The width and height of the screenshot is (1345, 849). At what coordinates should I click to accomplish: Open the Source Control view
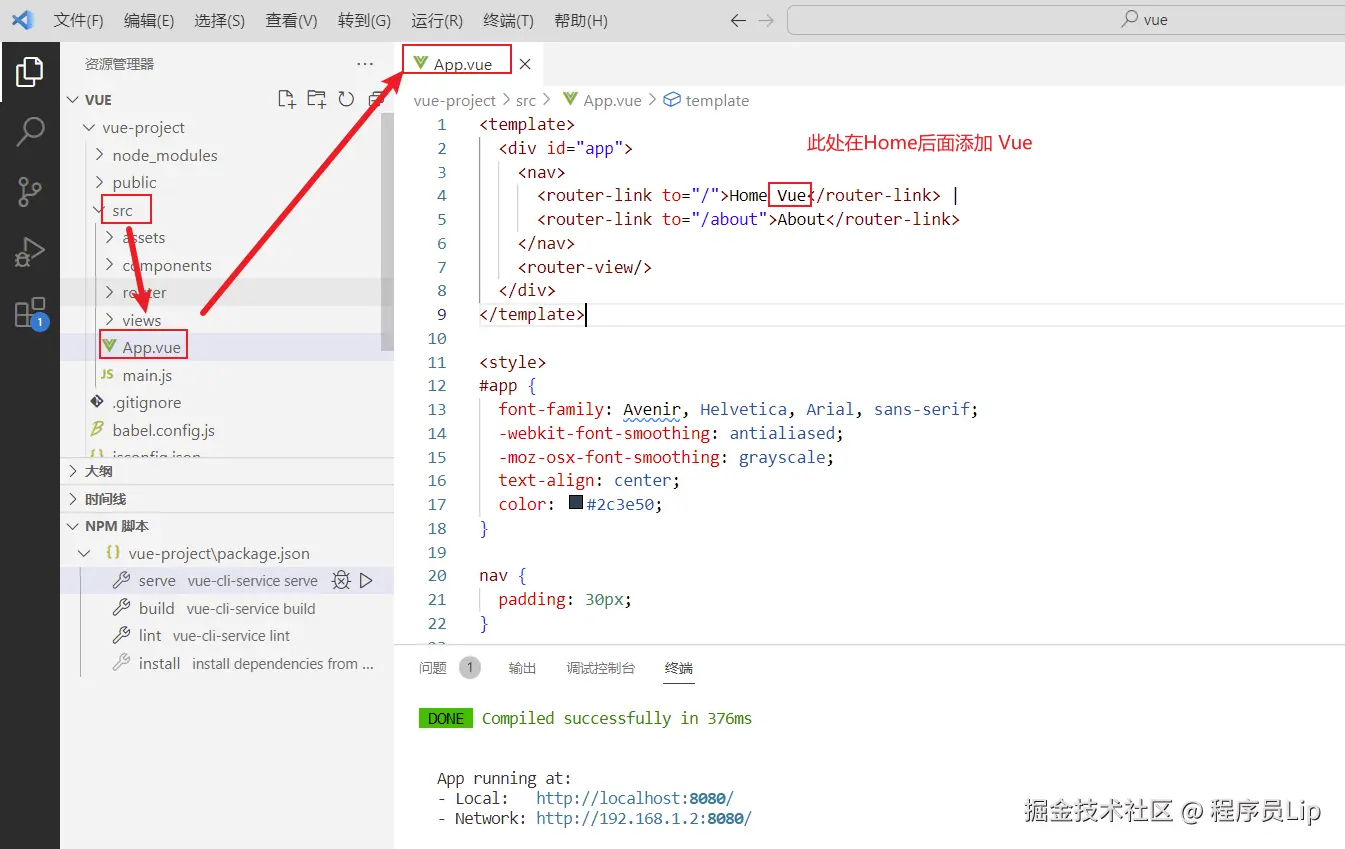[x=30, y=192]
